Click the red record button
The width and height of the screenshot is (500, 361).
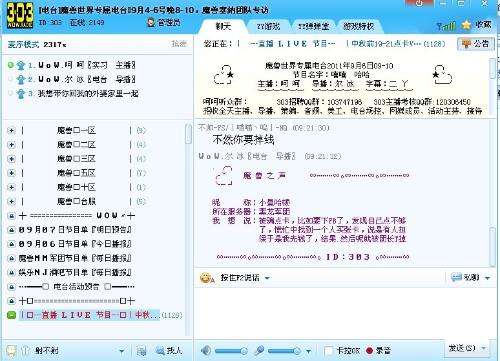coord(369,350)
